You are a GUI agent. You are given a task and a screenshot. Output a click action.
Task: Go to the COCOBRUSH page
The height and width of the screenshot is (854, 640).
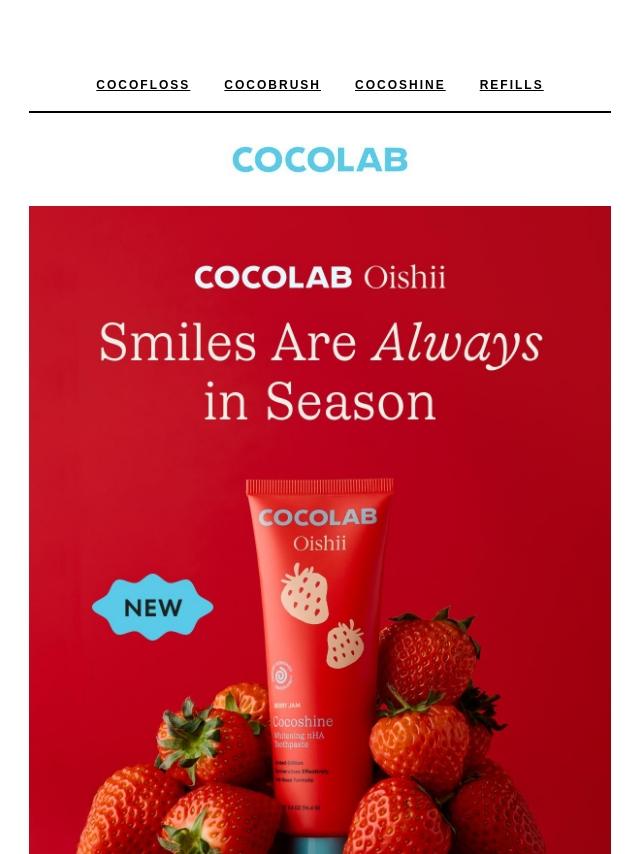pos(272,85)
